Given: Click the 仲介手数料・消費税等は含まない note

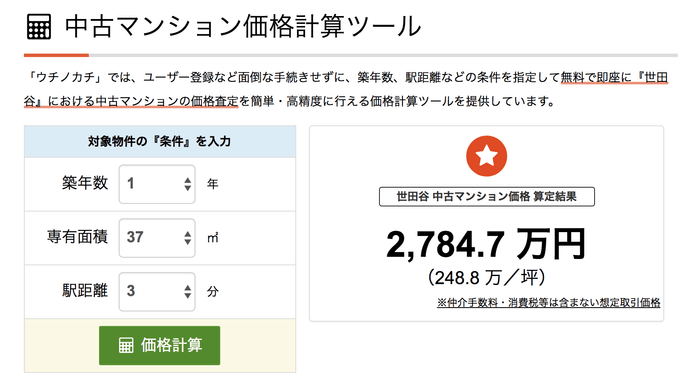Looking at the screenshot, I should (x=548, y=303).
